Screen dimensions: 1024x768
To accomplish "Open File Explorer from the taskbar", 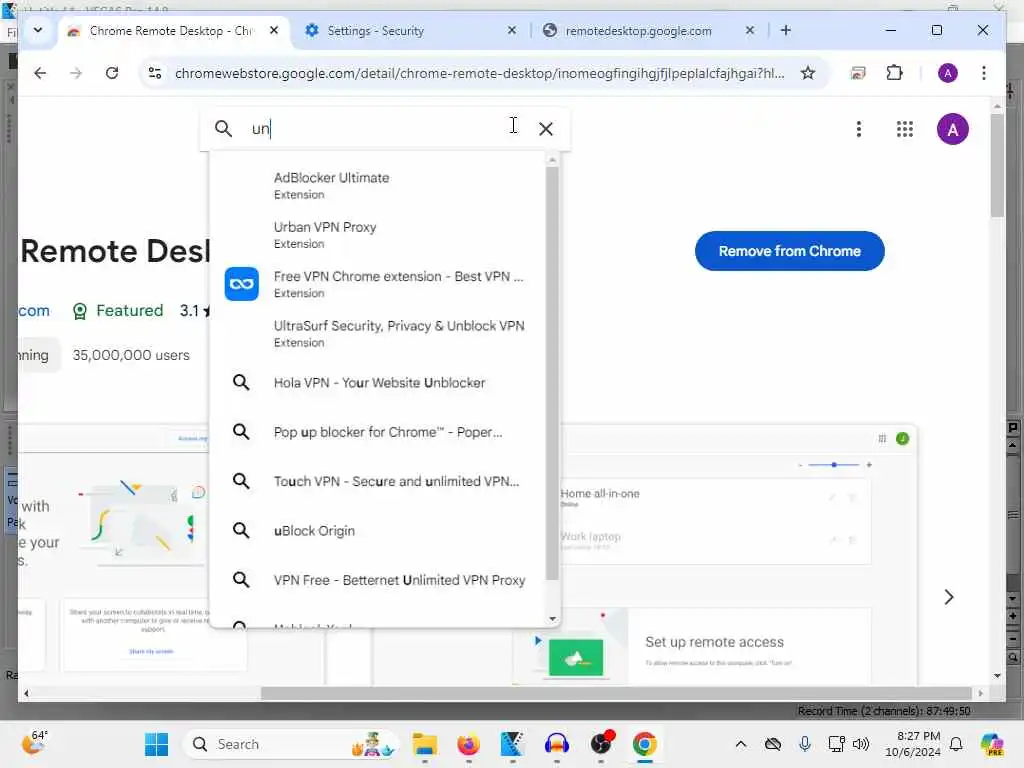I will click(x=424, y=744).
